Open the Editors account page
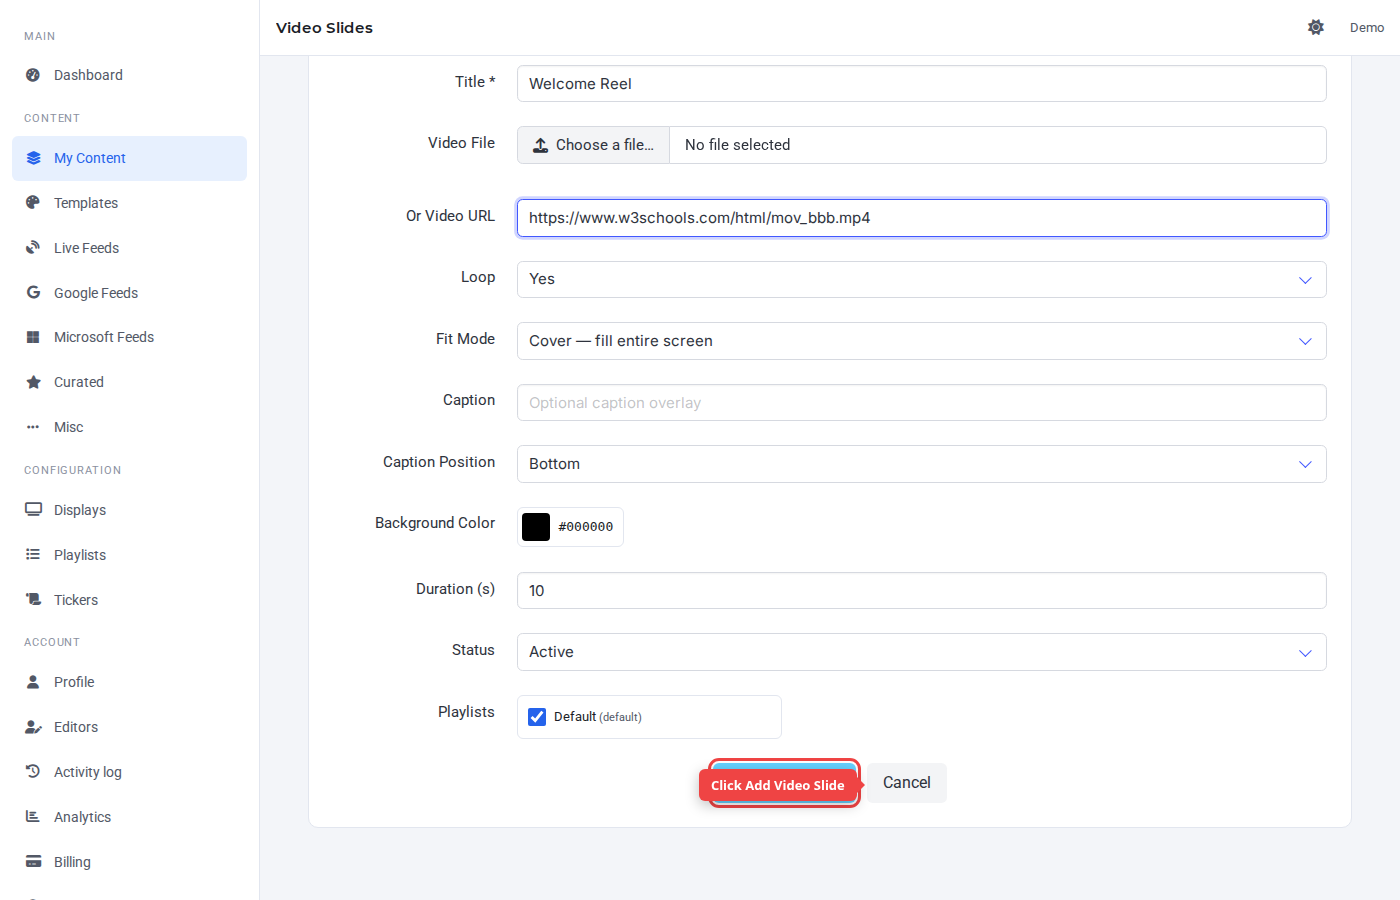The width and height of the screenshot is (1400, 900). pos(129,727)
